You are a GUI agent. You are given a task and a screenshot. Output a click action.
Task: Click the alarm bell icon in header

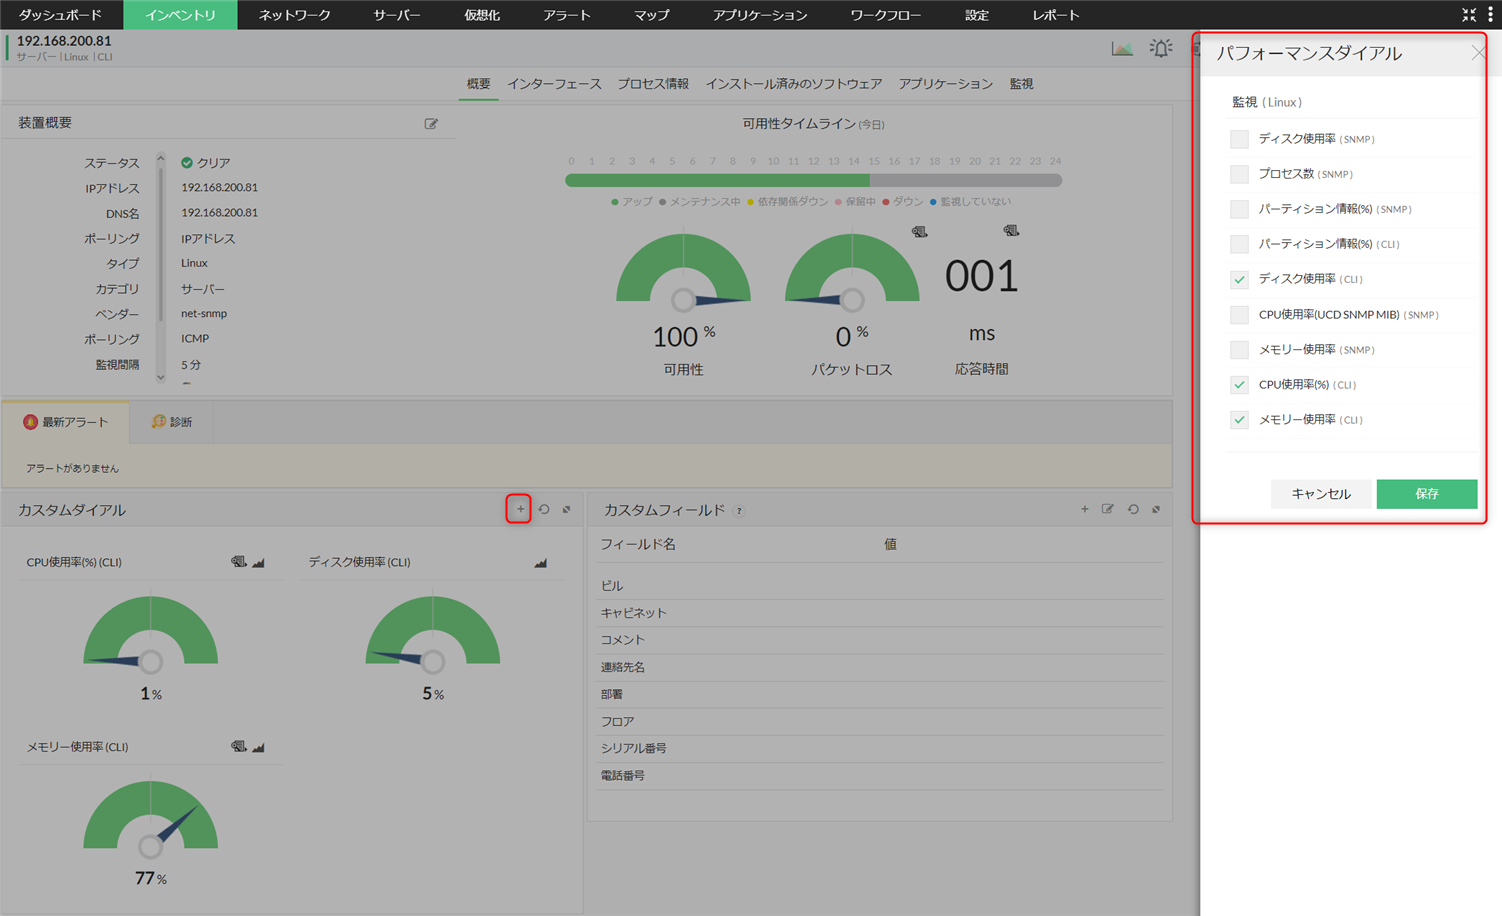[x=1161, y=48]
